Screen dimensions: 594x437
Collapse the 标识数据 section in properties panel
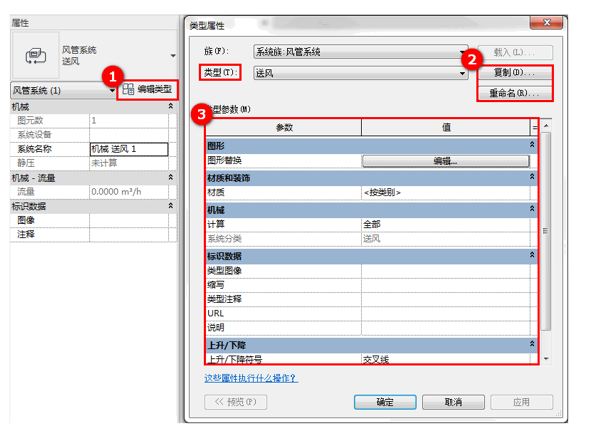coord(171,206)
